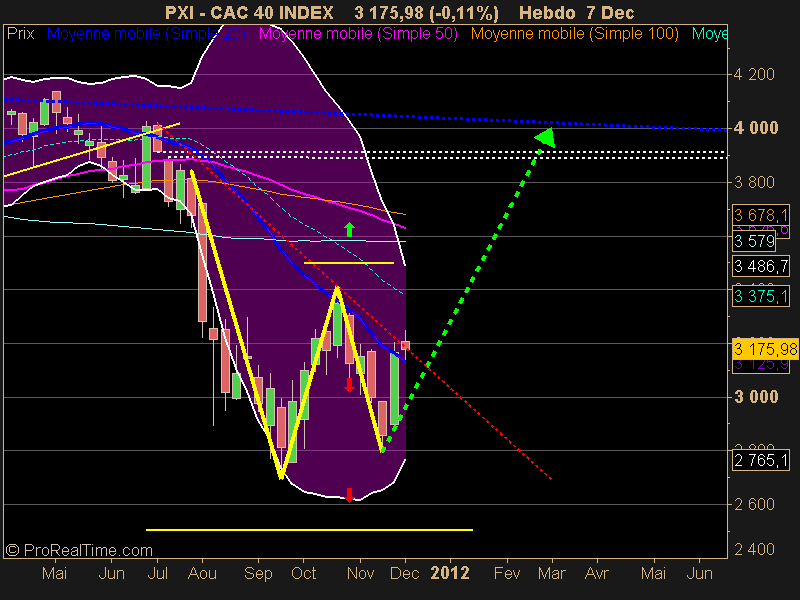This screenshot has width=800, height=600.
Task: Select 'Moyenne mobile (Simple 20)' legend entry
Action: pos(146,34)
